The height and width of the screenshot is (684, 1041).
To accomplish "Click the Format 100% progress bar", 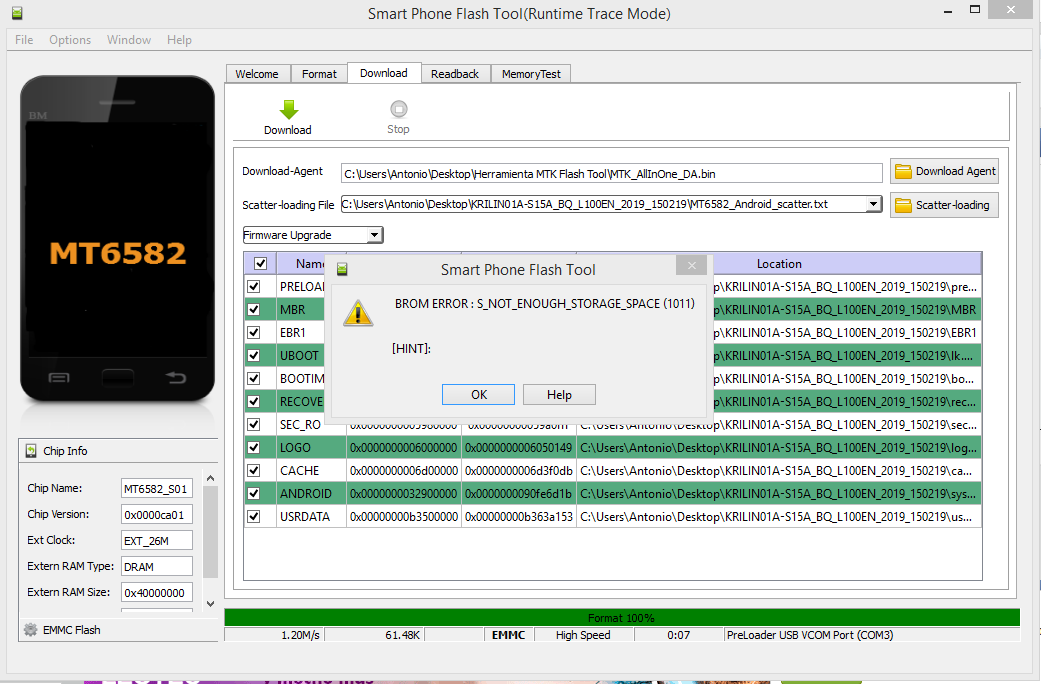I will (622, 618).
